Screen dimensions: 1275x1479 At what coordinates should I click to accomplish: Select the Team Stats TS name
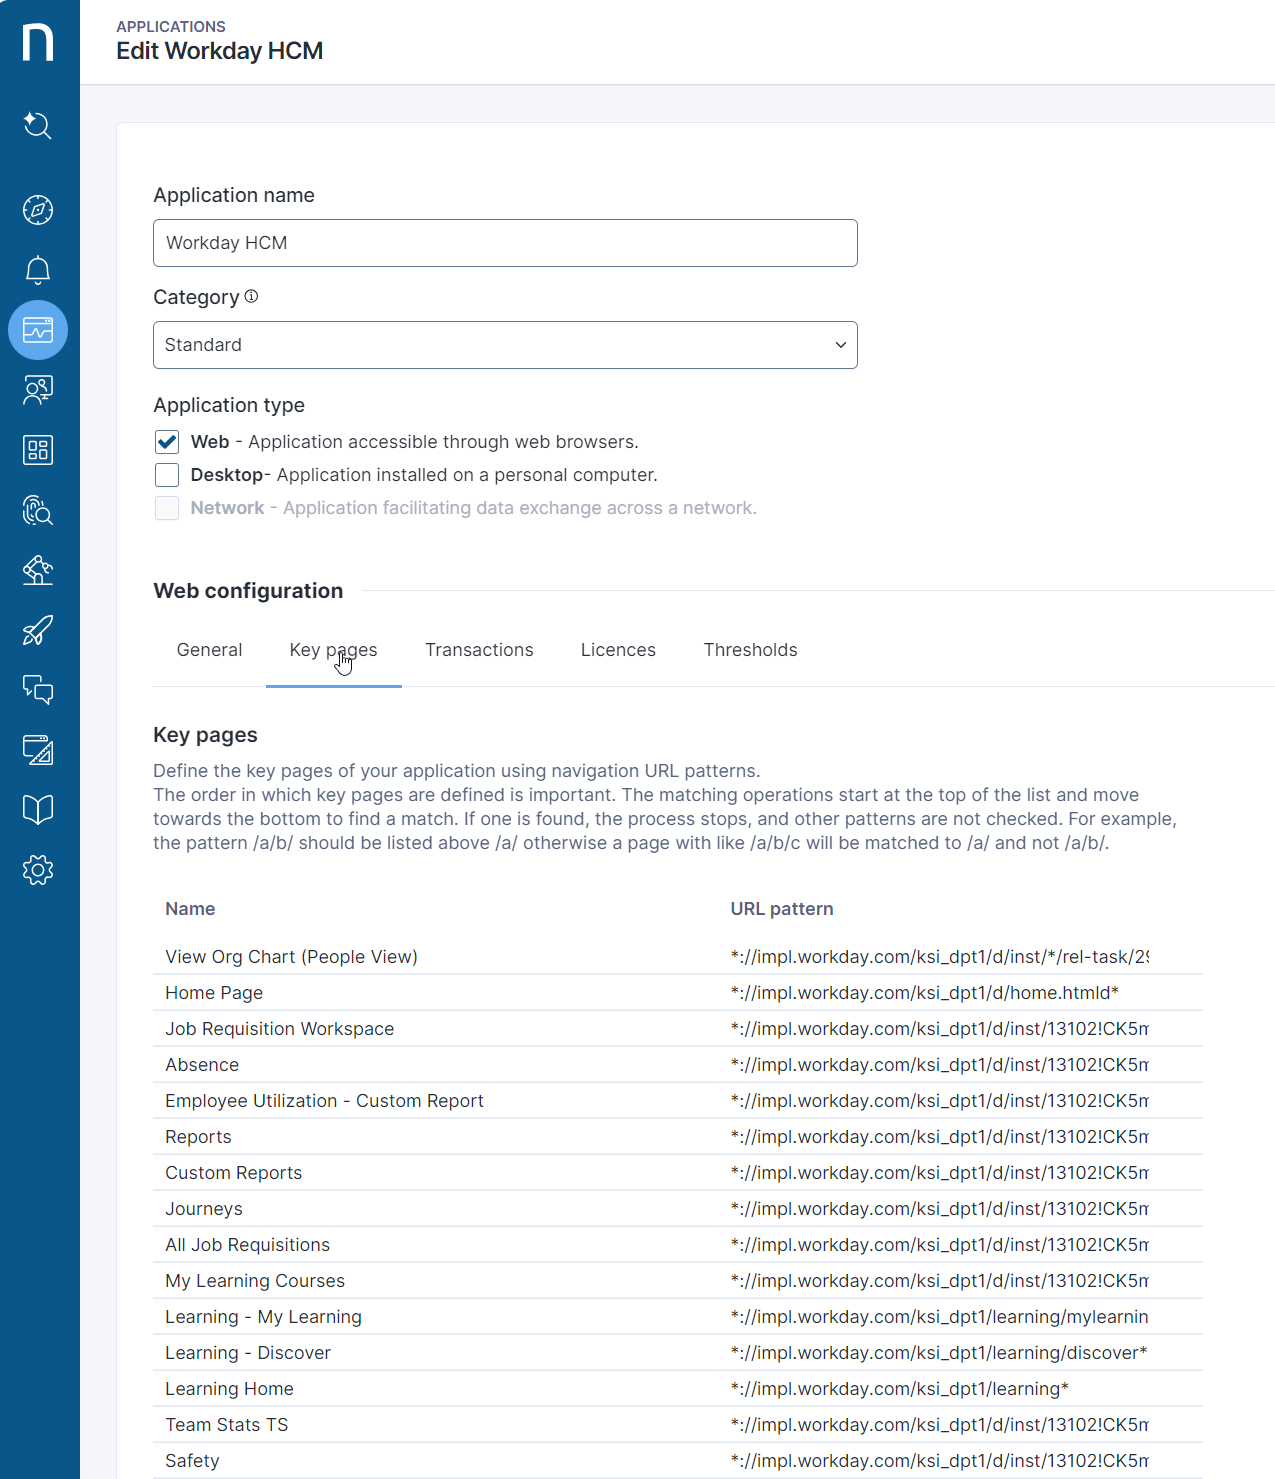click(x=226, y=1425)
